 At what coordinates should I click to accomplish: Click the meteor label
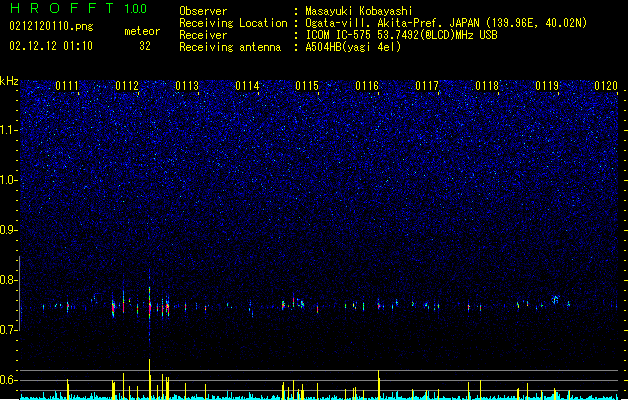coord(142,31)
